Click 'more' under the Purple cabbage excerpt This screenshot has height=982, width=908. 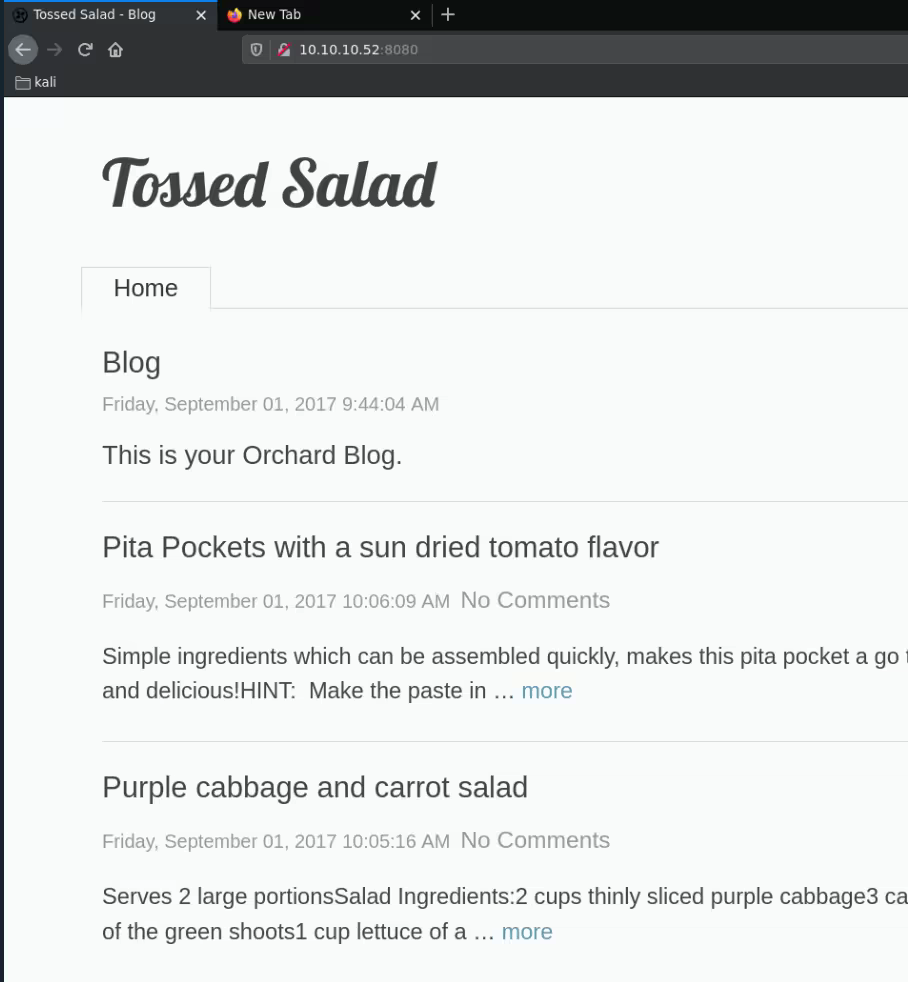(x=527, y=932)
